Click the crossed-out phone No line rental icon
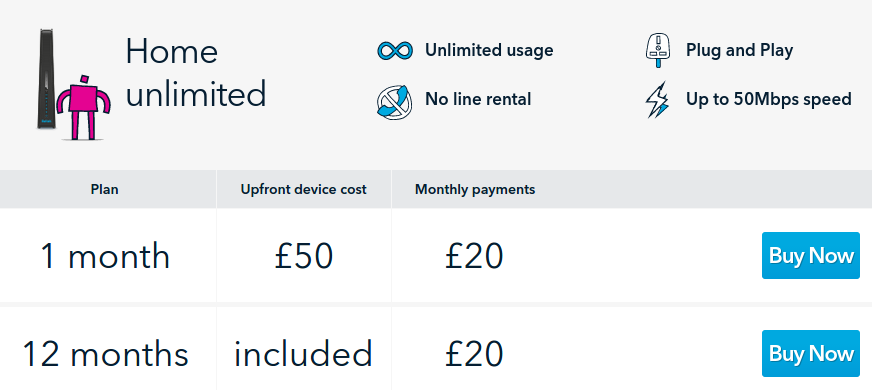 (x=394, y=101)
